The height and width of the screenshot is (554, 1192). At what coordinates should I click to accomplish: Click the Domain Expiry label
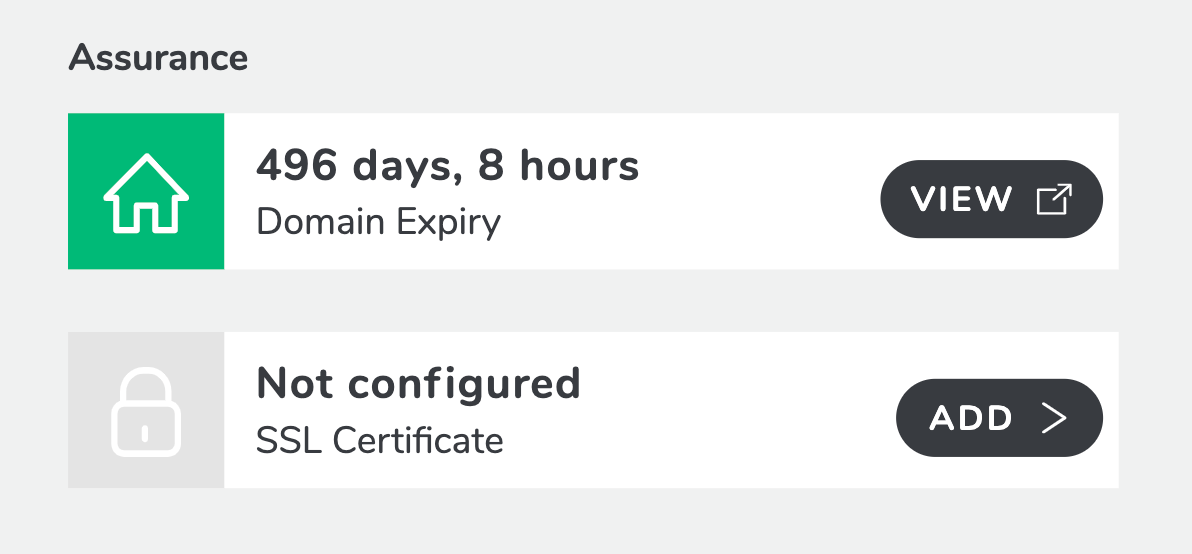pyautogui.click(x=379, y=223)
